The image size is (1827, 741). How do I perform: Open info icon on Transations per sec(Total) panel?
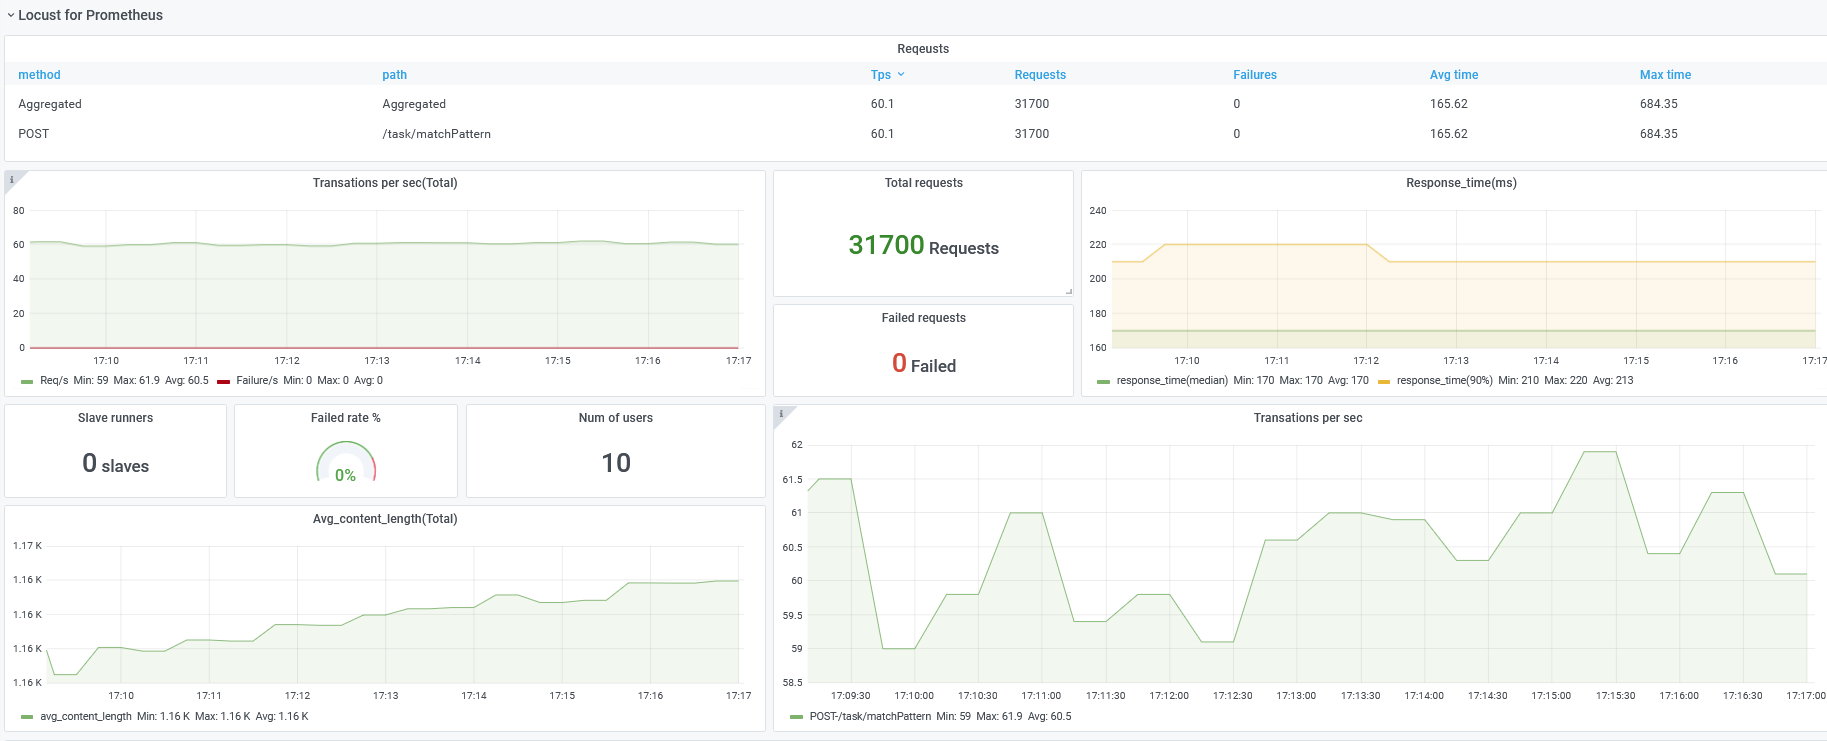11,180
